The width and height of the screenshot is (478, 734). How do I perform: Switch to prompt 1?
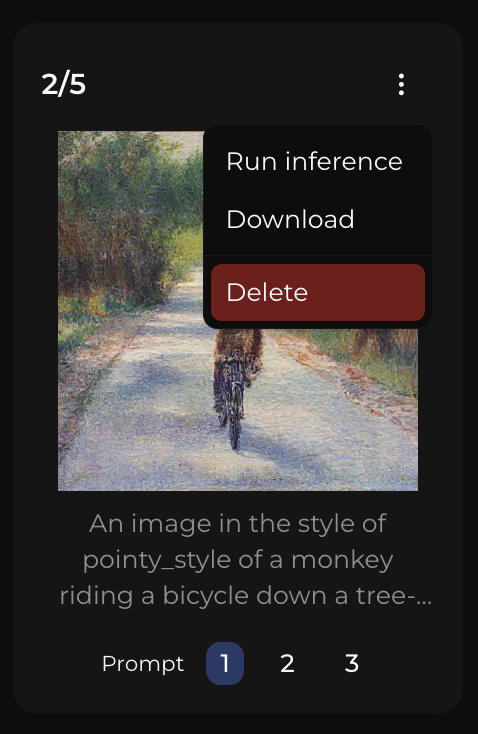(x=225, y=663)
